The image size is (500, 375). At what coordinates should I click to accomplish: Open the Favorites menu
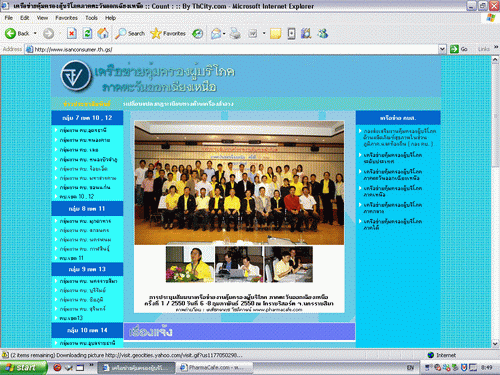pyautogui.click(x=66, y=18)
